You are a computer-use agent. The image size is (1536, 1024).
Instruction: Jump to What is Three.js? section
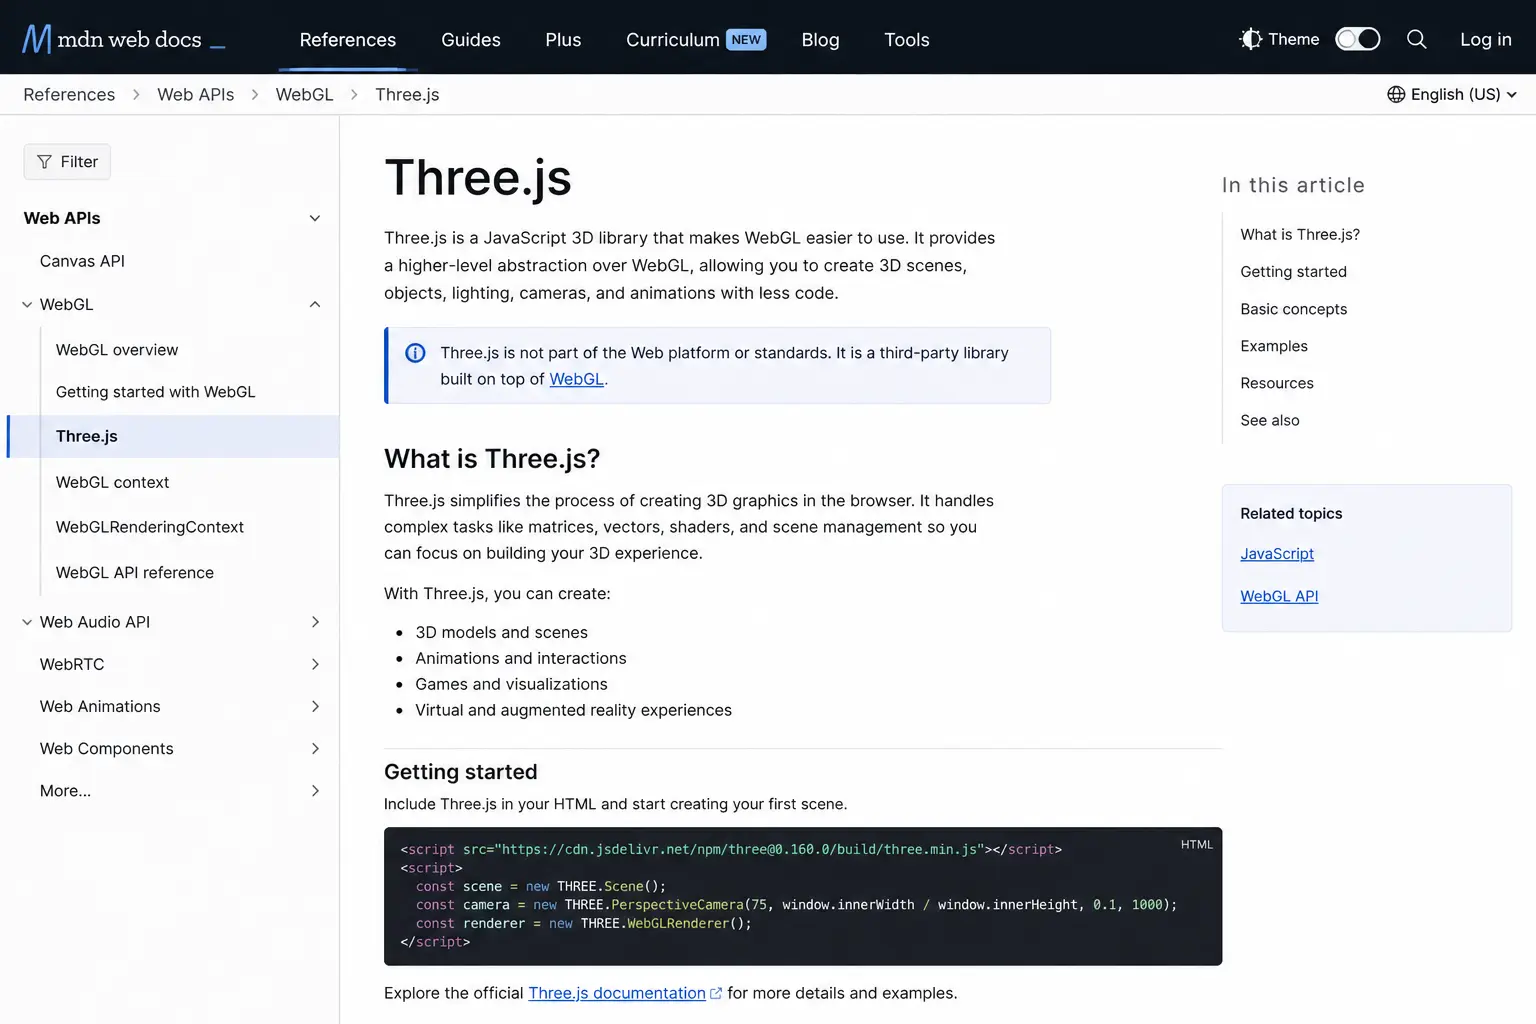[x=1299, y=234]
